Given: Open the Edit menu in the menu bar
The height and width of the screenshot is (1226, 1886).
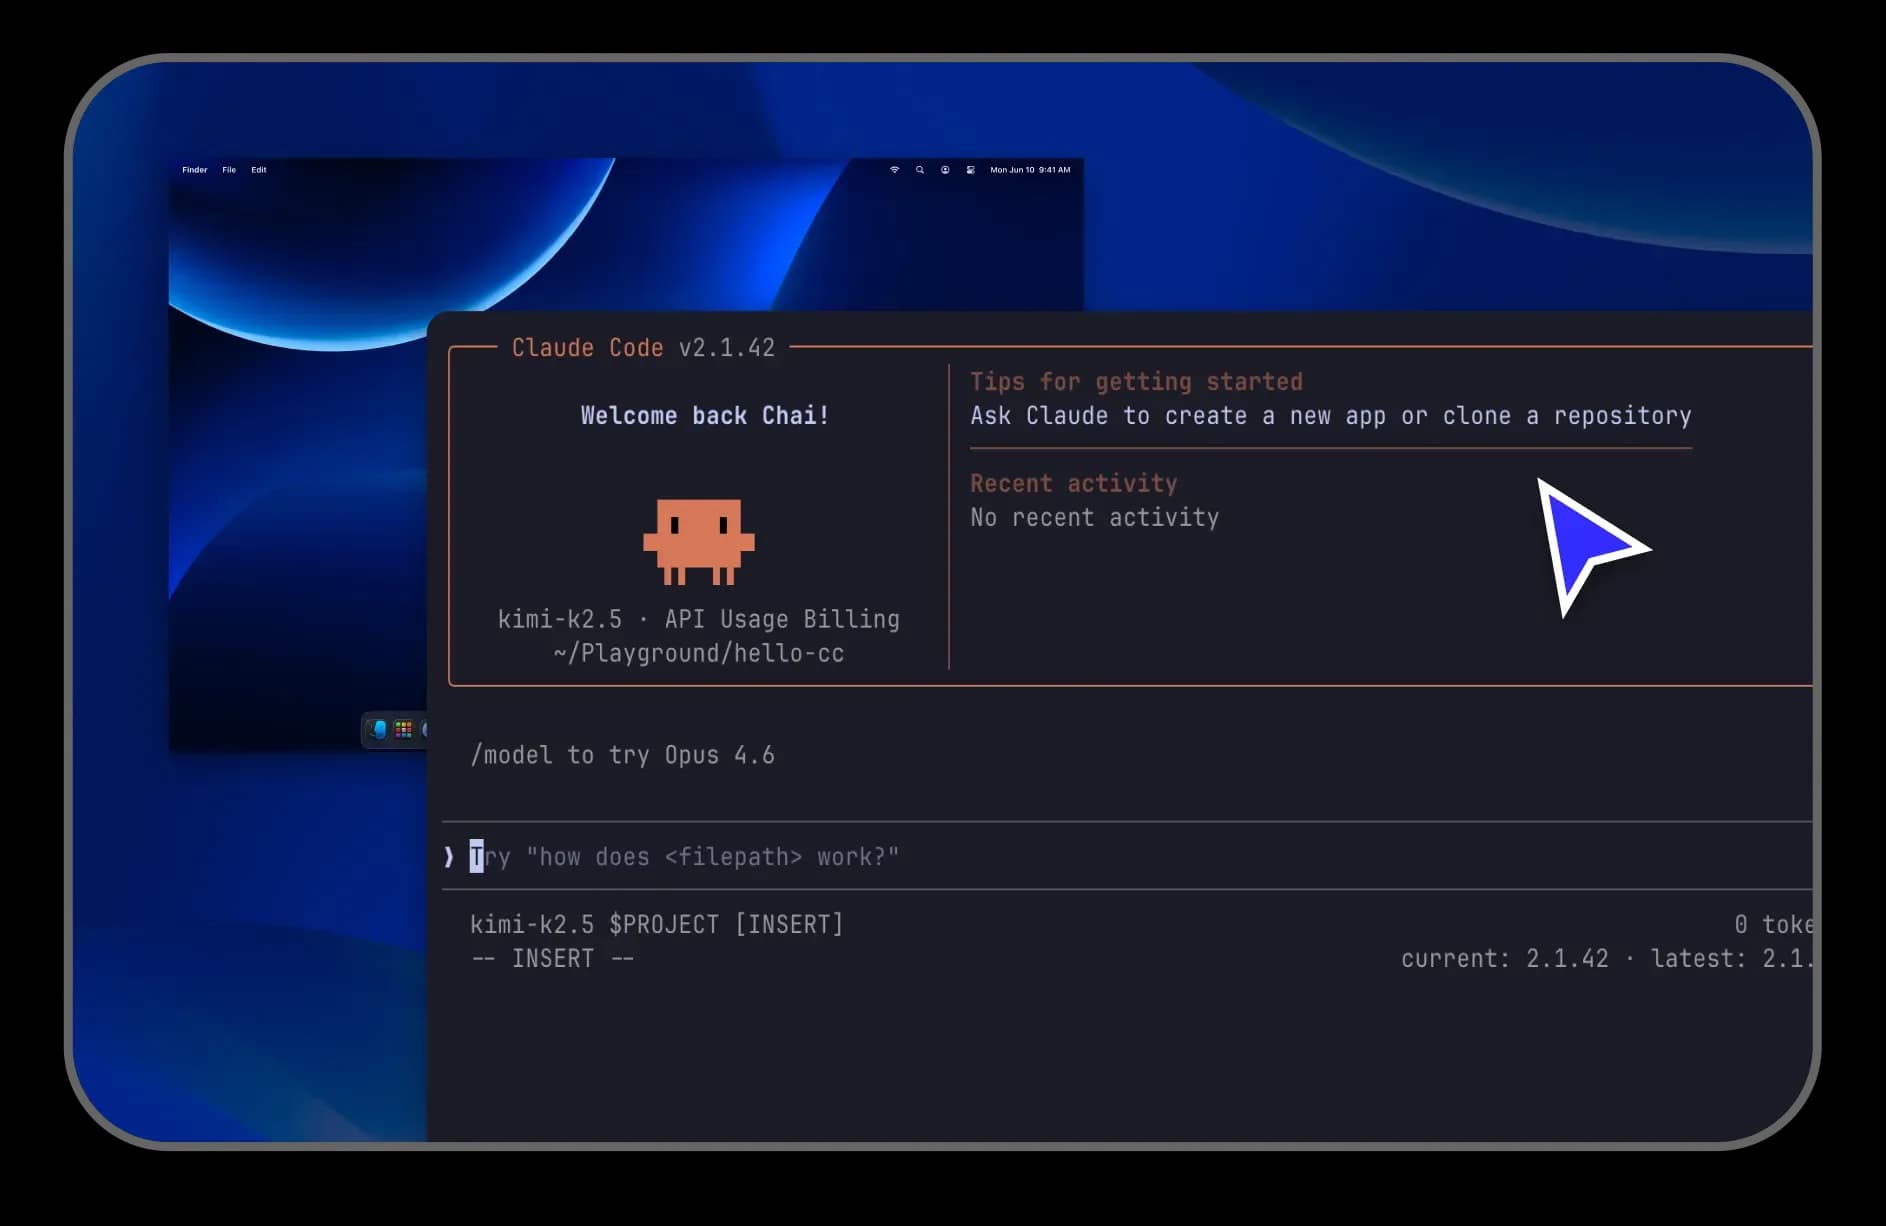Looking at the screenshot, I should (x=259, y=170).
